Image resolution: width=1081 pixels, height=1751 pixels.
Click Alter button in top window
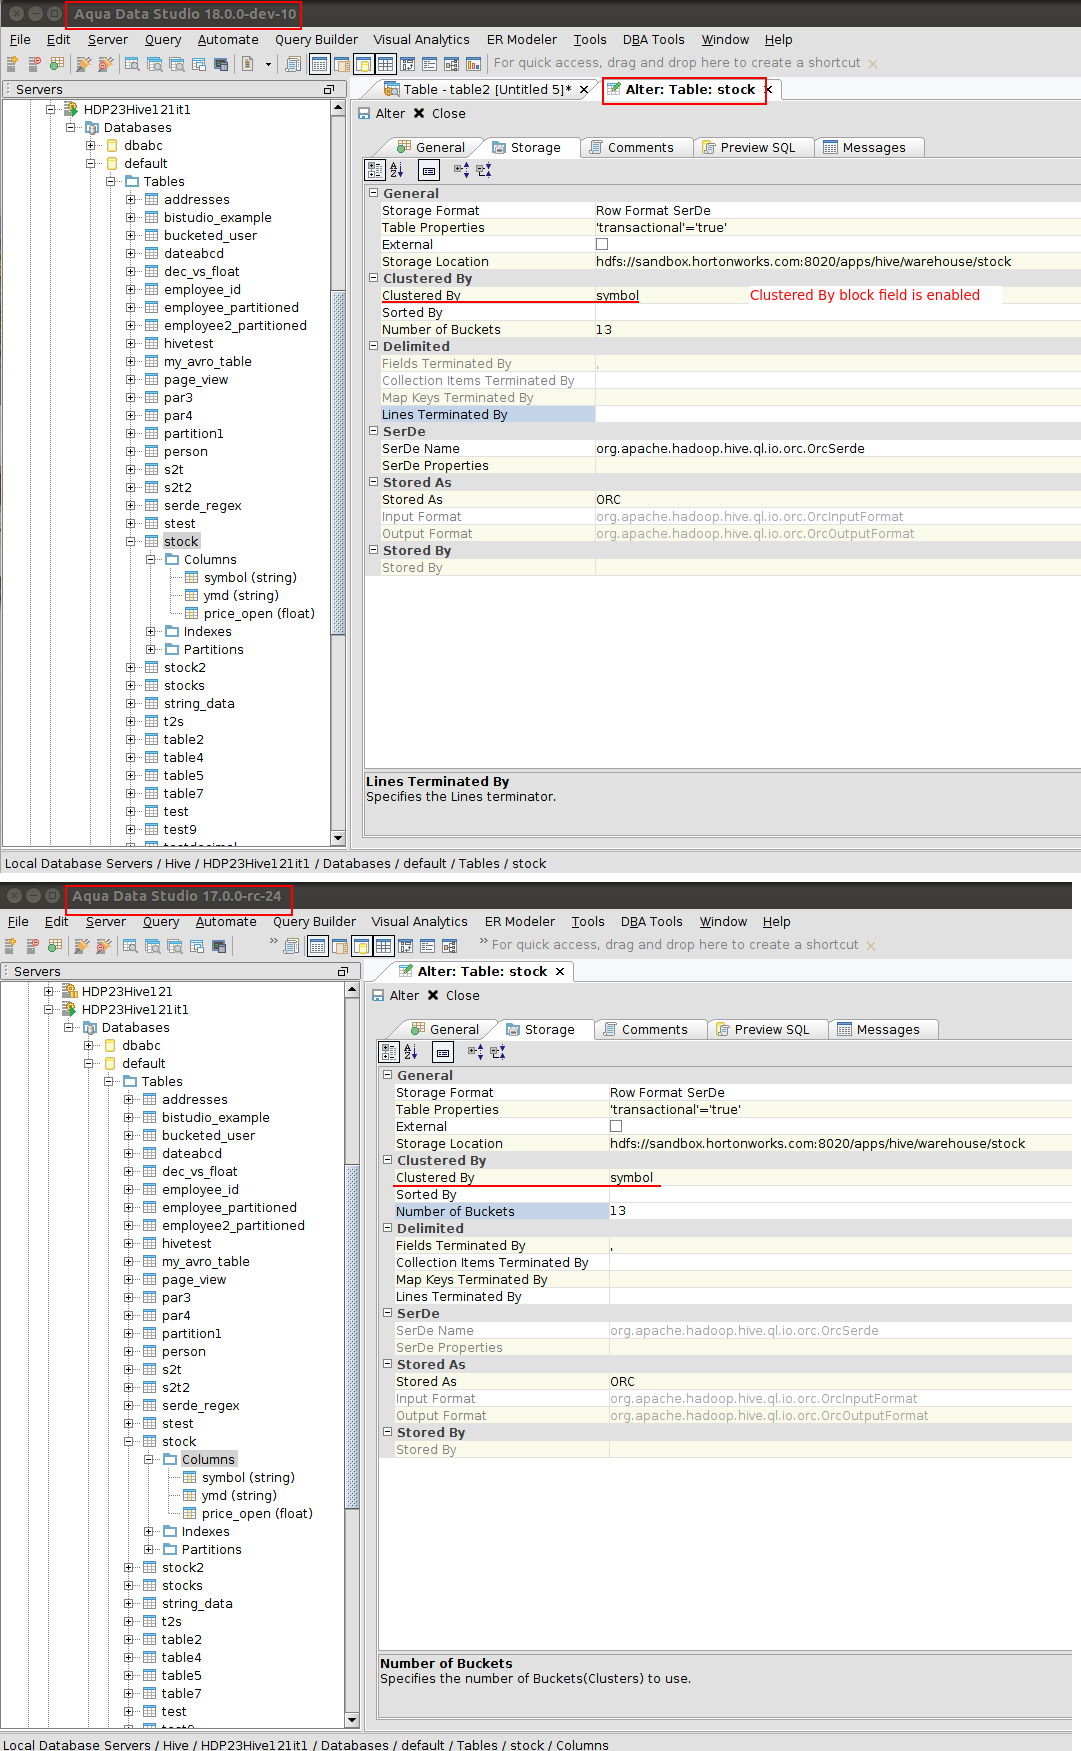coord(381,113)
